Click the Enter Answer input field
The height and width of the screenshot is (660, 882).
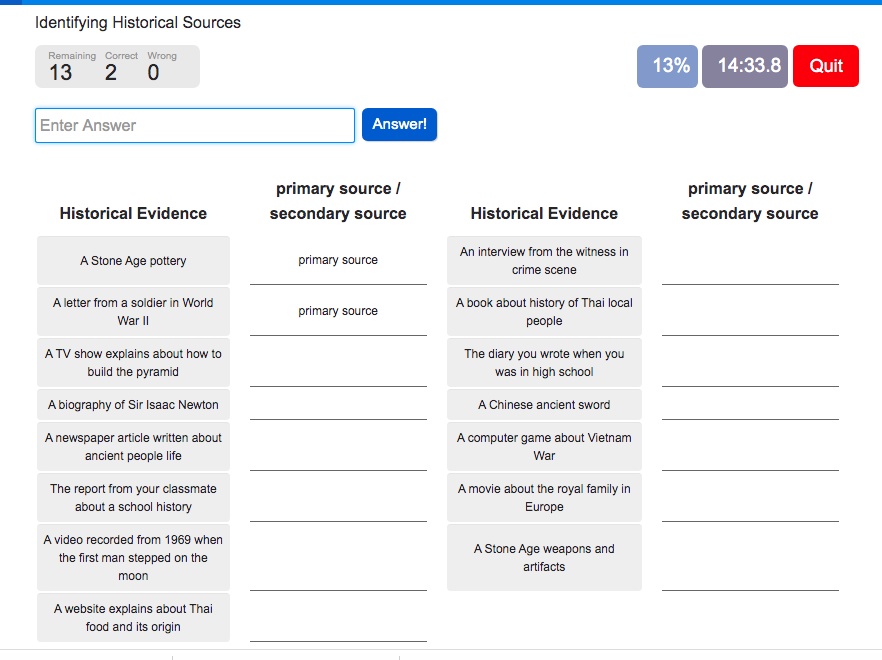point(195,125)
